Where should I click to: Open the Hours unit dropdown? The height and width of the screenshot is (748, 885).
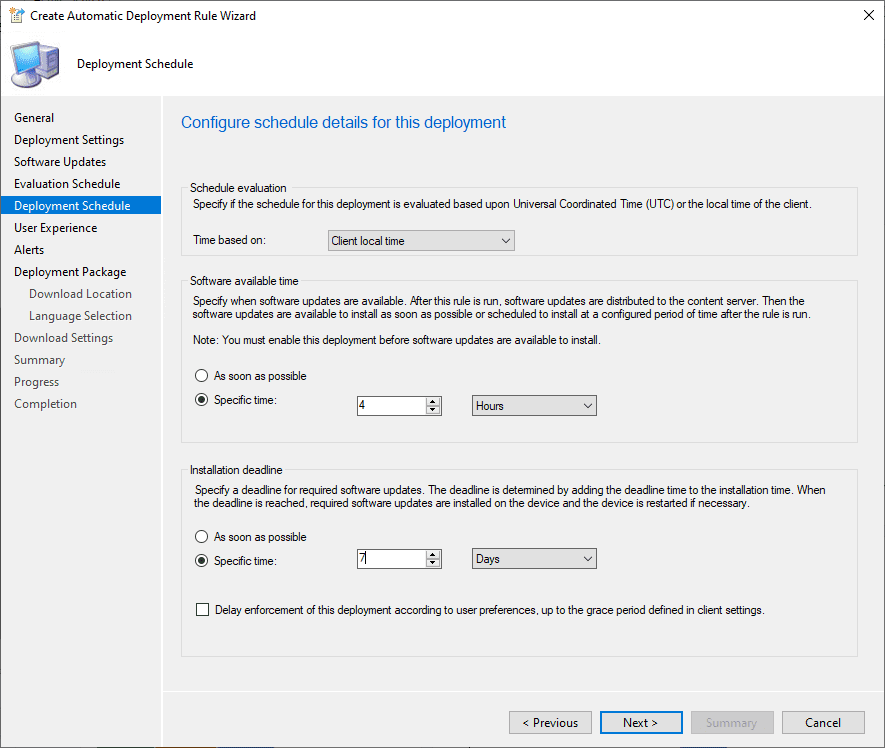[x=534, y=406]
